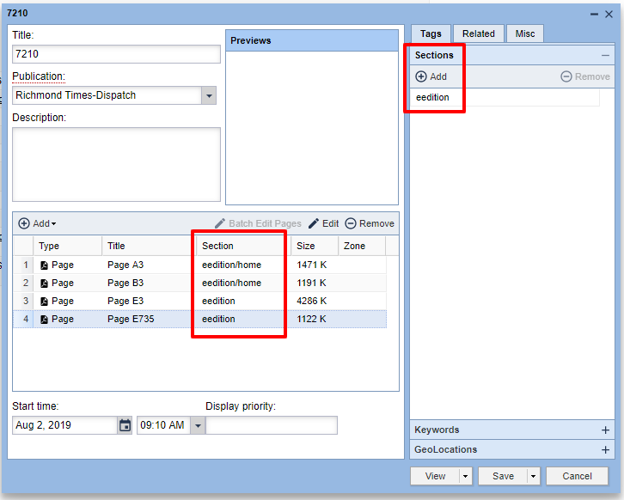This screenshot has height=500, width=624.
Task: Open the start time dropdown arrow
Action: pyautogui.click(x=197, y=426)
